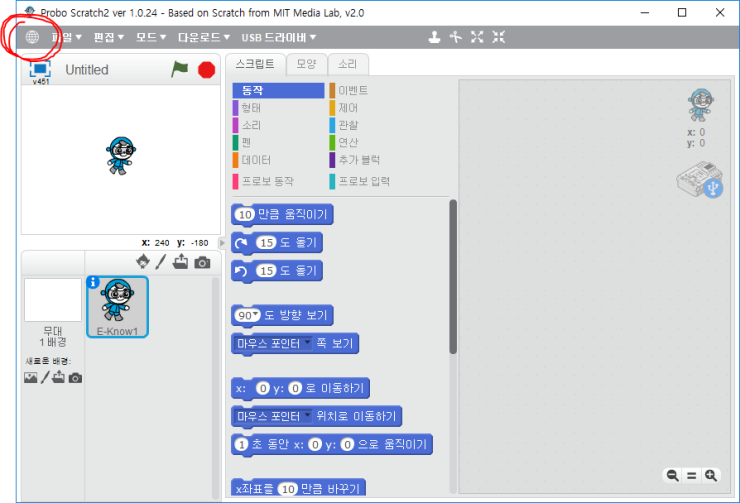Select the E-Know1 sprite thumbnail
This screenshot has height=503, width=740.
coord(118,307)
